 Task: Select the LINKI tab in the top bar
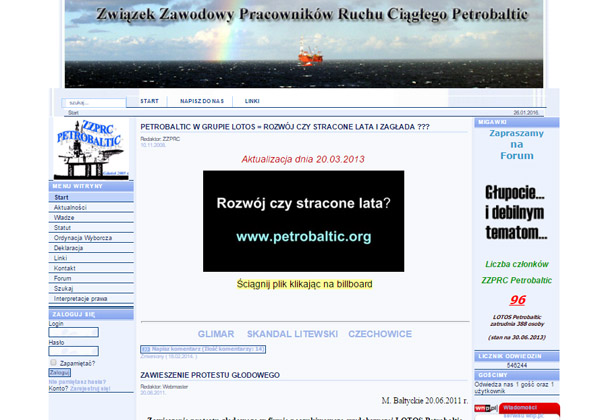252,101
